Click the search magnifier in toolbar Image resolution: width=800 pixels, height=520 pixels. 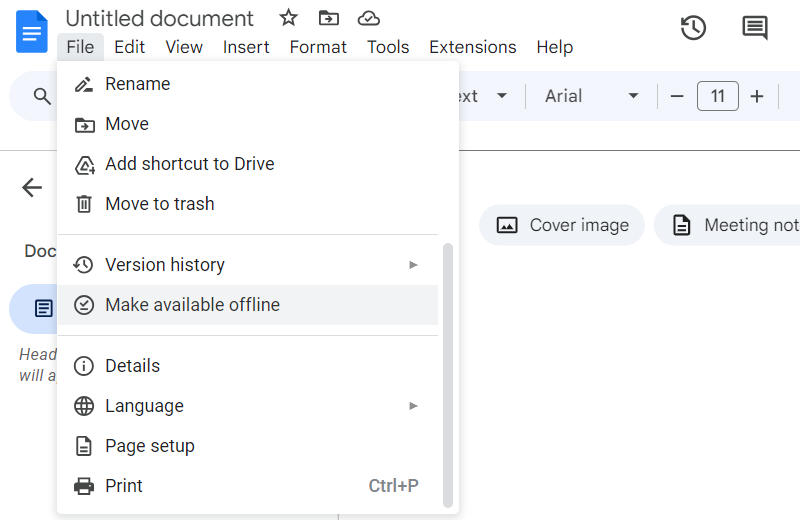click(42, 96)
